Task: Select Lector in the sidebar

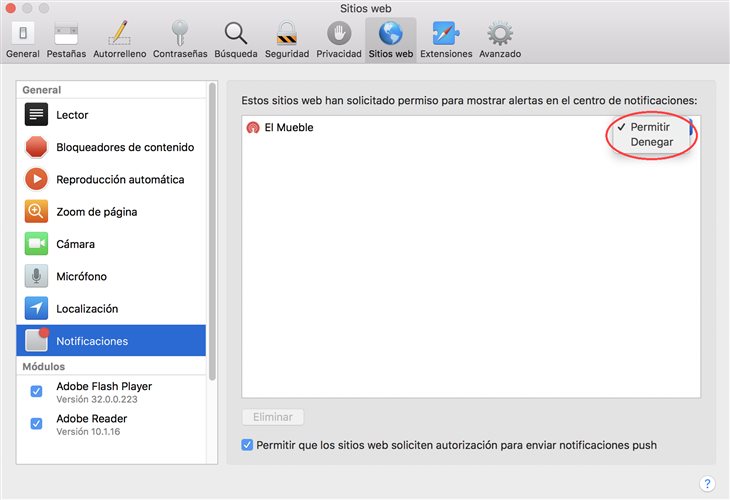Action: (111, 115)
